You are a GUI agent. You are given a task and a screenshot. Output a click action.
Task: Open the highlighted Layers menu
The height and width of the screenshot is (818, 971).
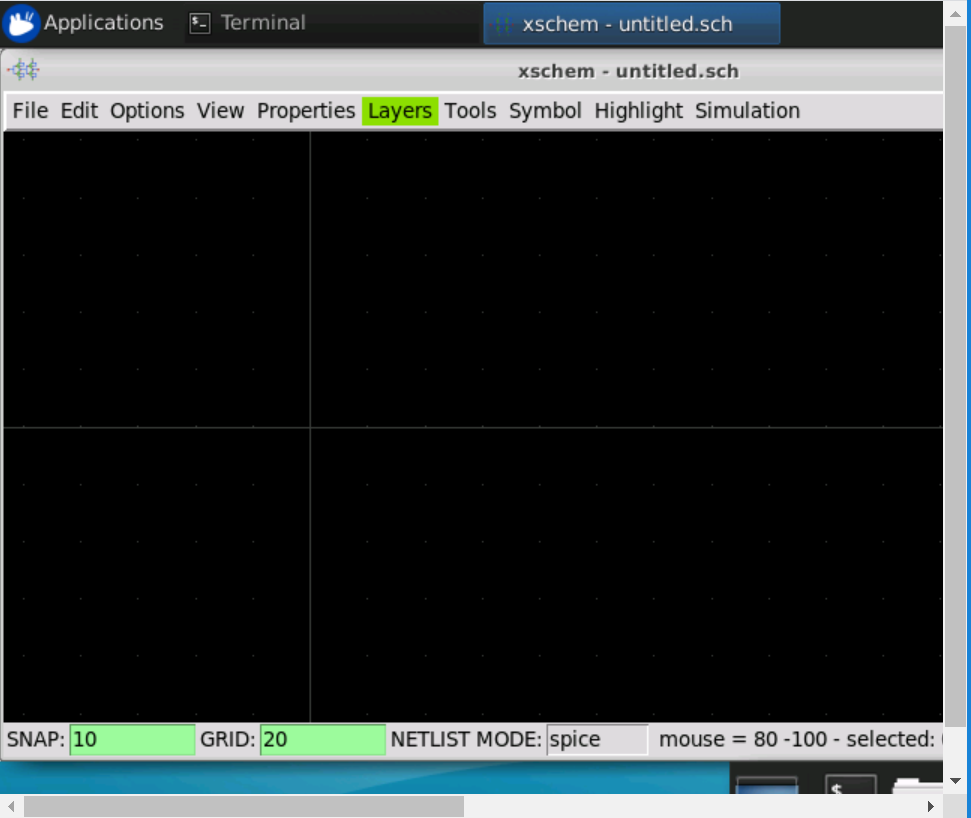click(x=399, y=111)
